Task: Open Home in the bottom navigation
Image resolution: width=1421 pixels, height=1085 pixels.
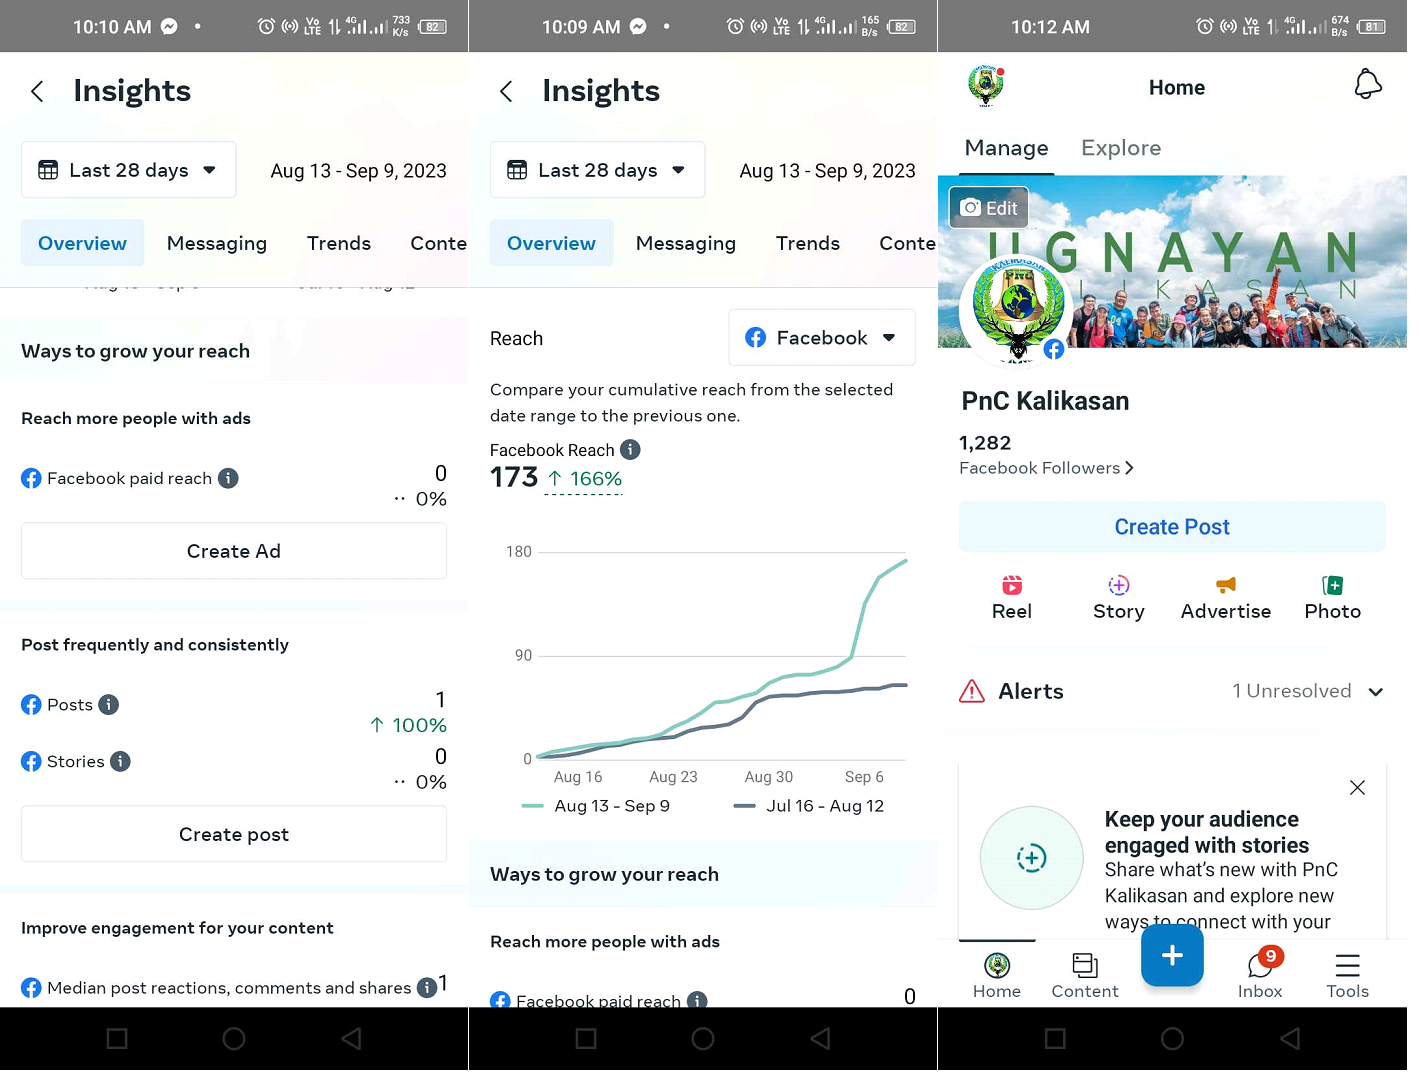Action: click(997, 976)
